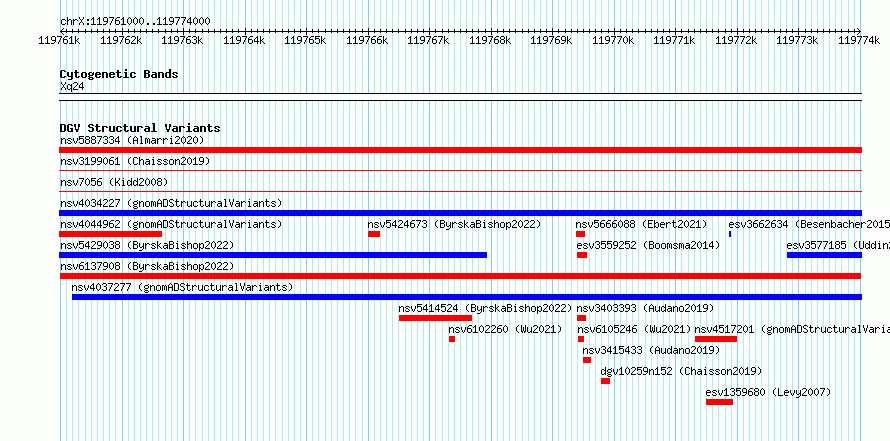
Task: Click the esv1359680 (Levy2007) label
Action: click(x=768, y=392)
